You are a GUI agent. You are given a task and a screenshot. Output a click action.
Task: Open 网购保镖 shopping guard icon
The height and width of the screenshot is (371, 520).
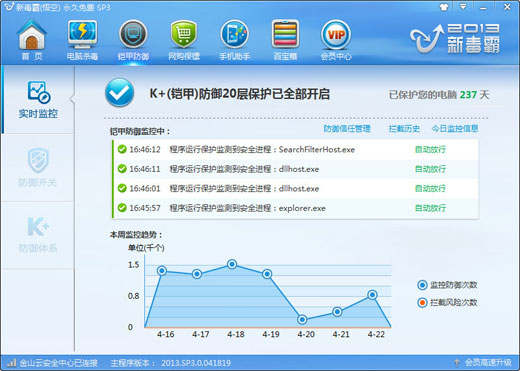click(x=184, y=39)
